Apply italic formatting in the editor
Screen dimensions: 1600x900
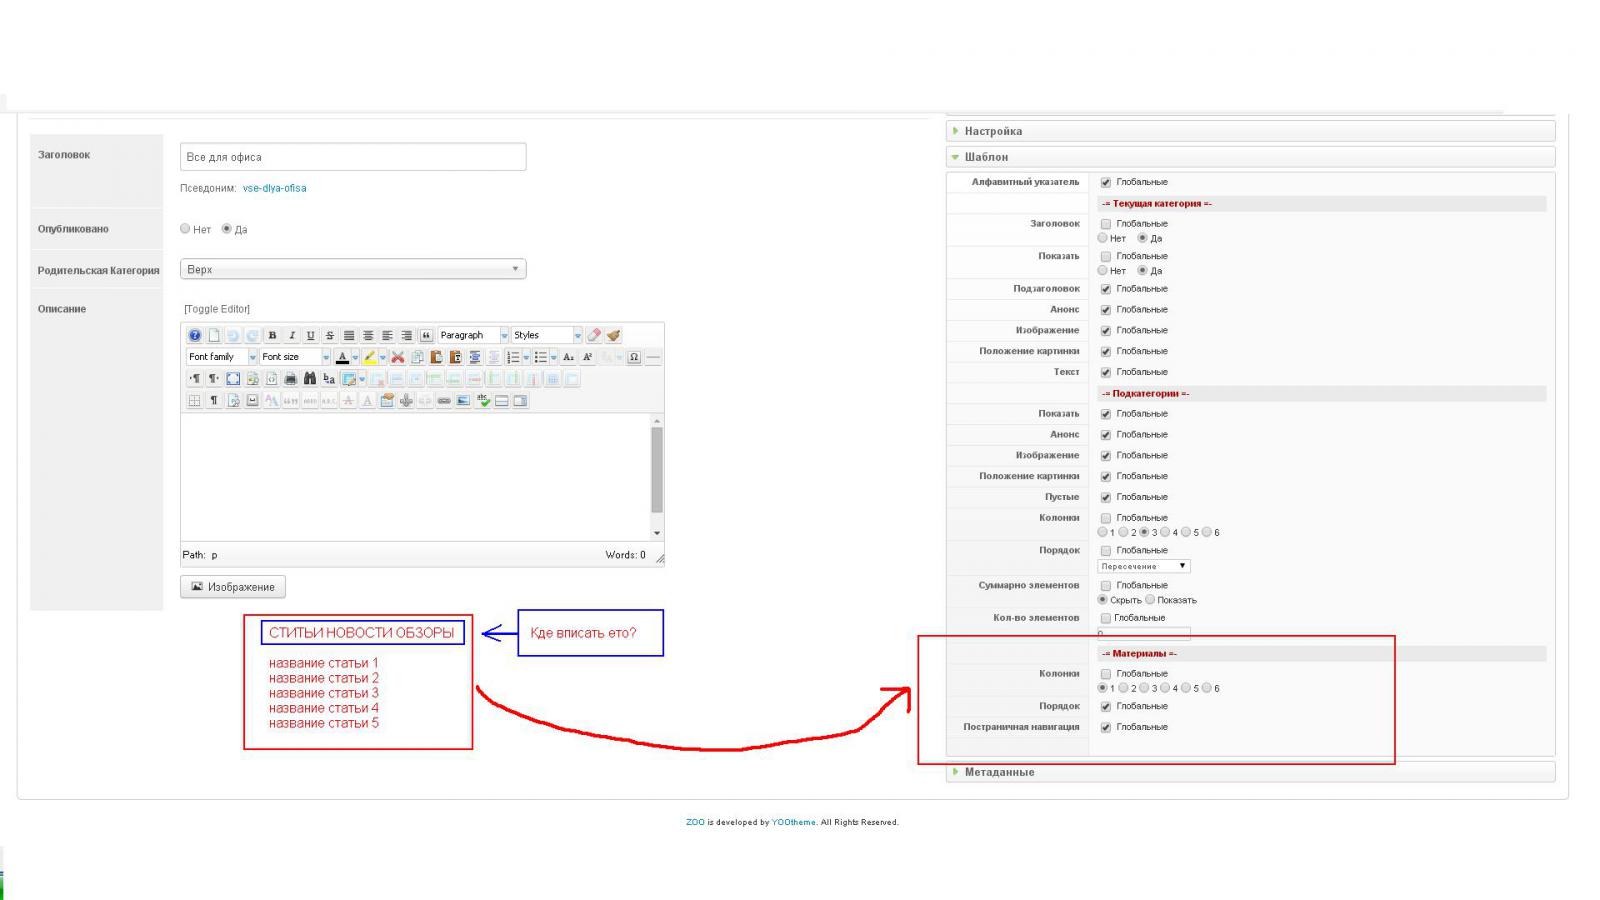[x=291, y=336]
